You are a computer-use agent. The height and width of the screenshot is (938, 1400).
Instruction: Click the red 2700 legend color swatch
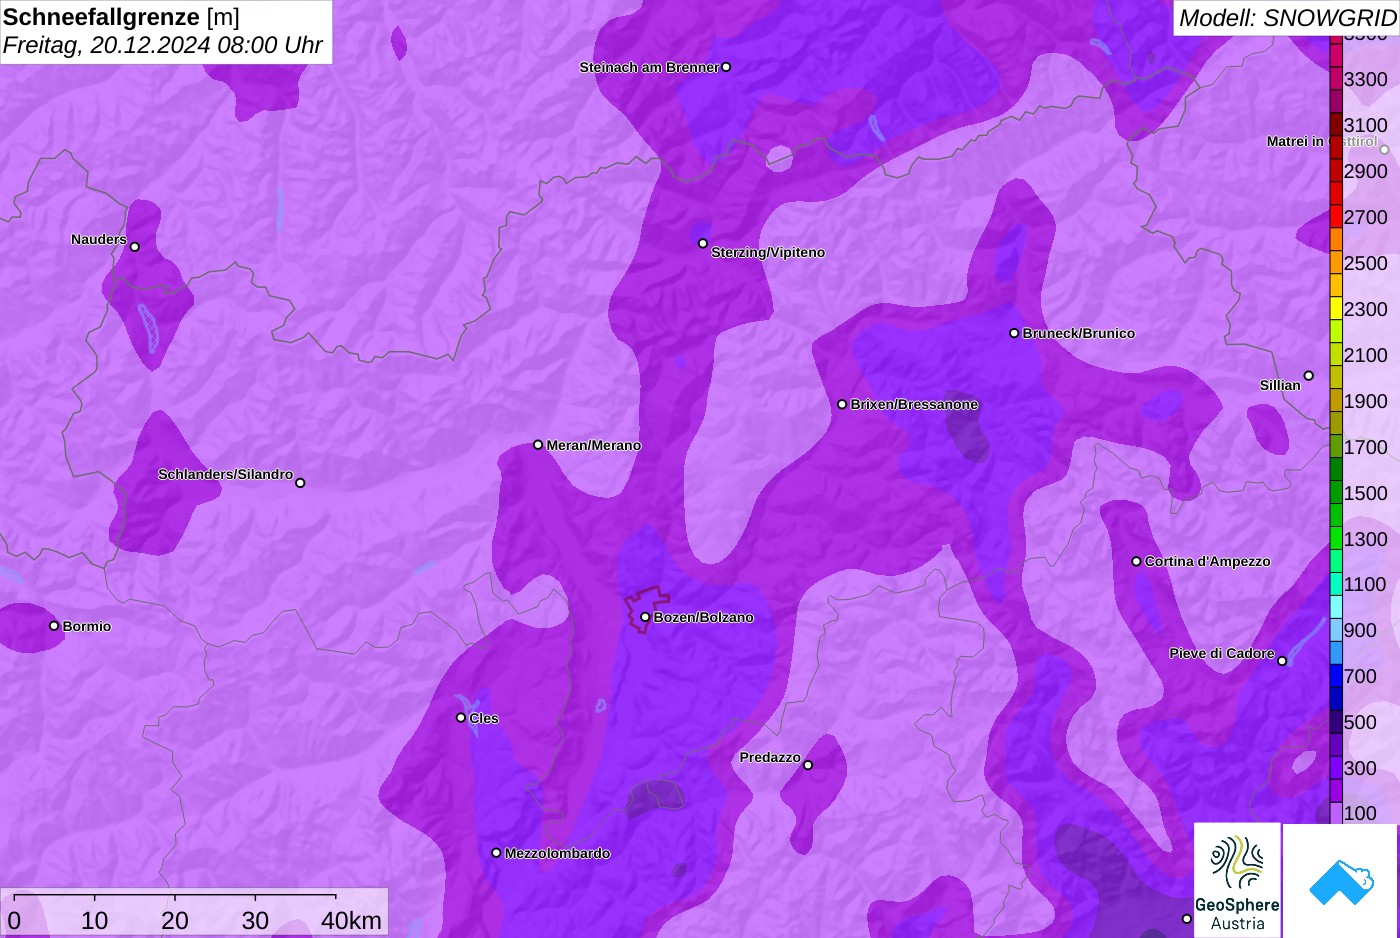click(x=1336, y=217)
